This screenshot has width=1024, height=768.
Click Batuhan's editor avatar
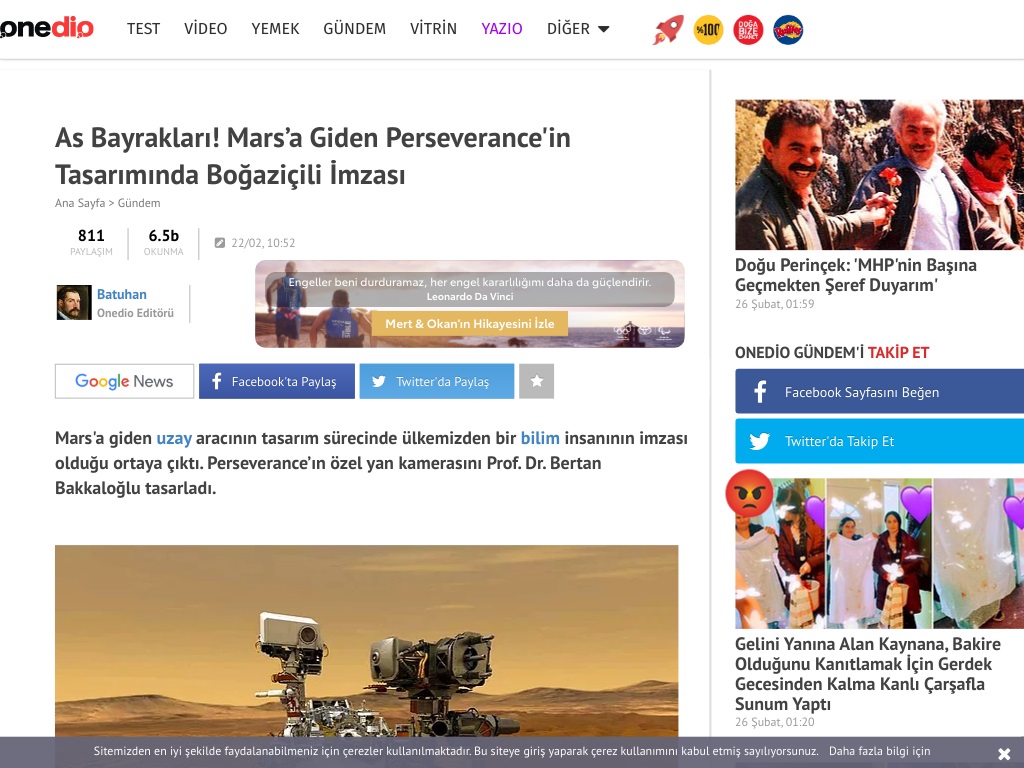point(74,302)
